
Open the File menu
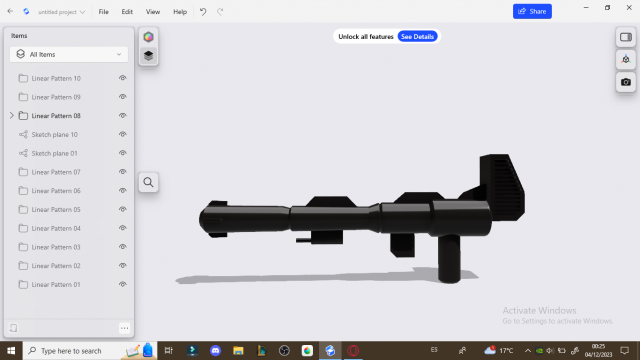pyautogui.click(x=104, y=12)
